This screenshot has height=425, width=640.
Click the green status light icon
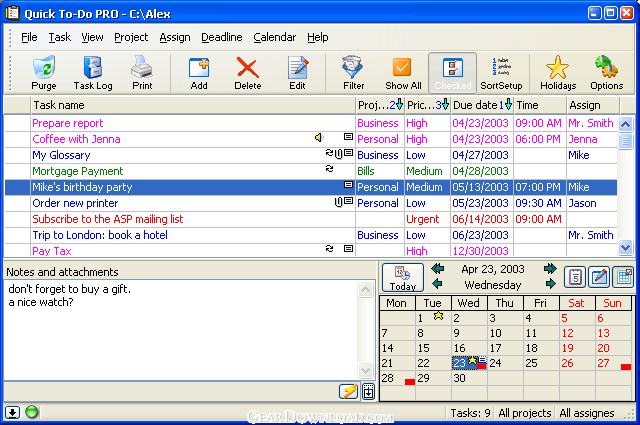coord(32,412)
